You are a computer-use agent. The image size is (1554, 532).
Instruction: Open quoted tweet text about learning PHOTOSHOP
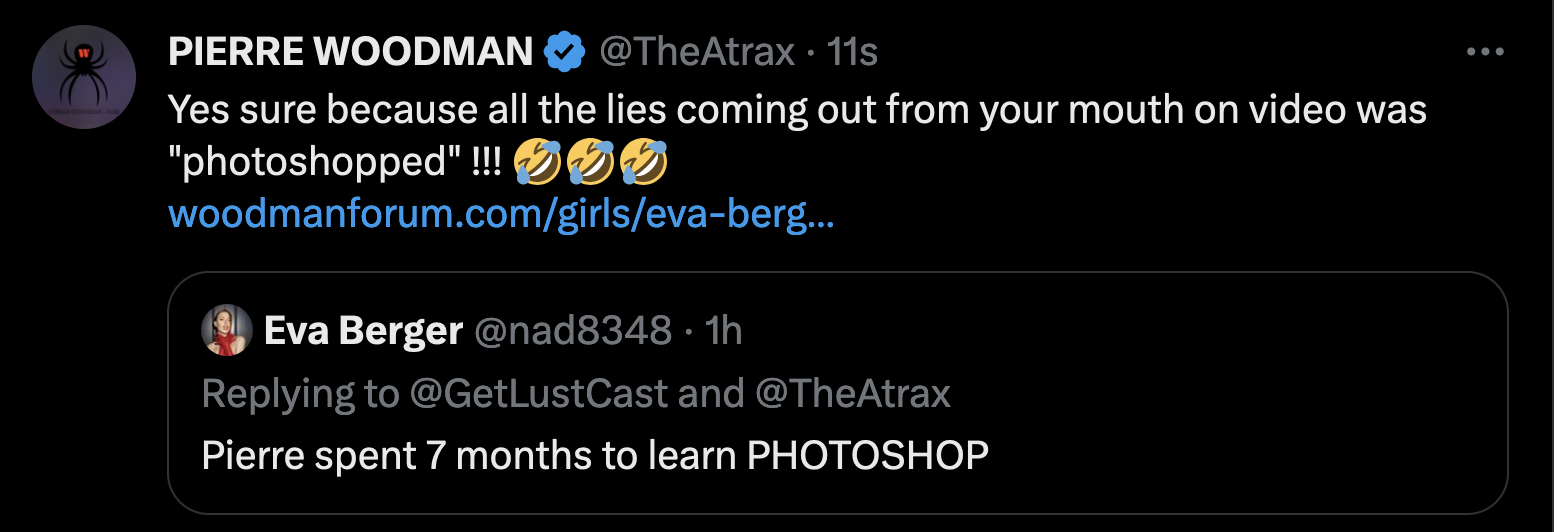tap(595, 456)
